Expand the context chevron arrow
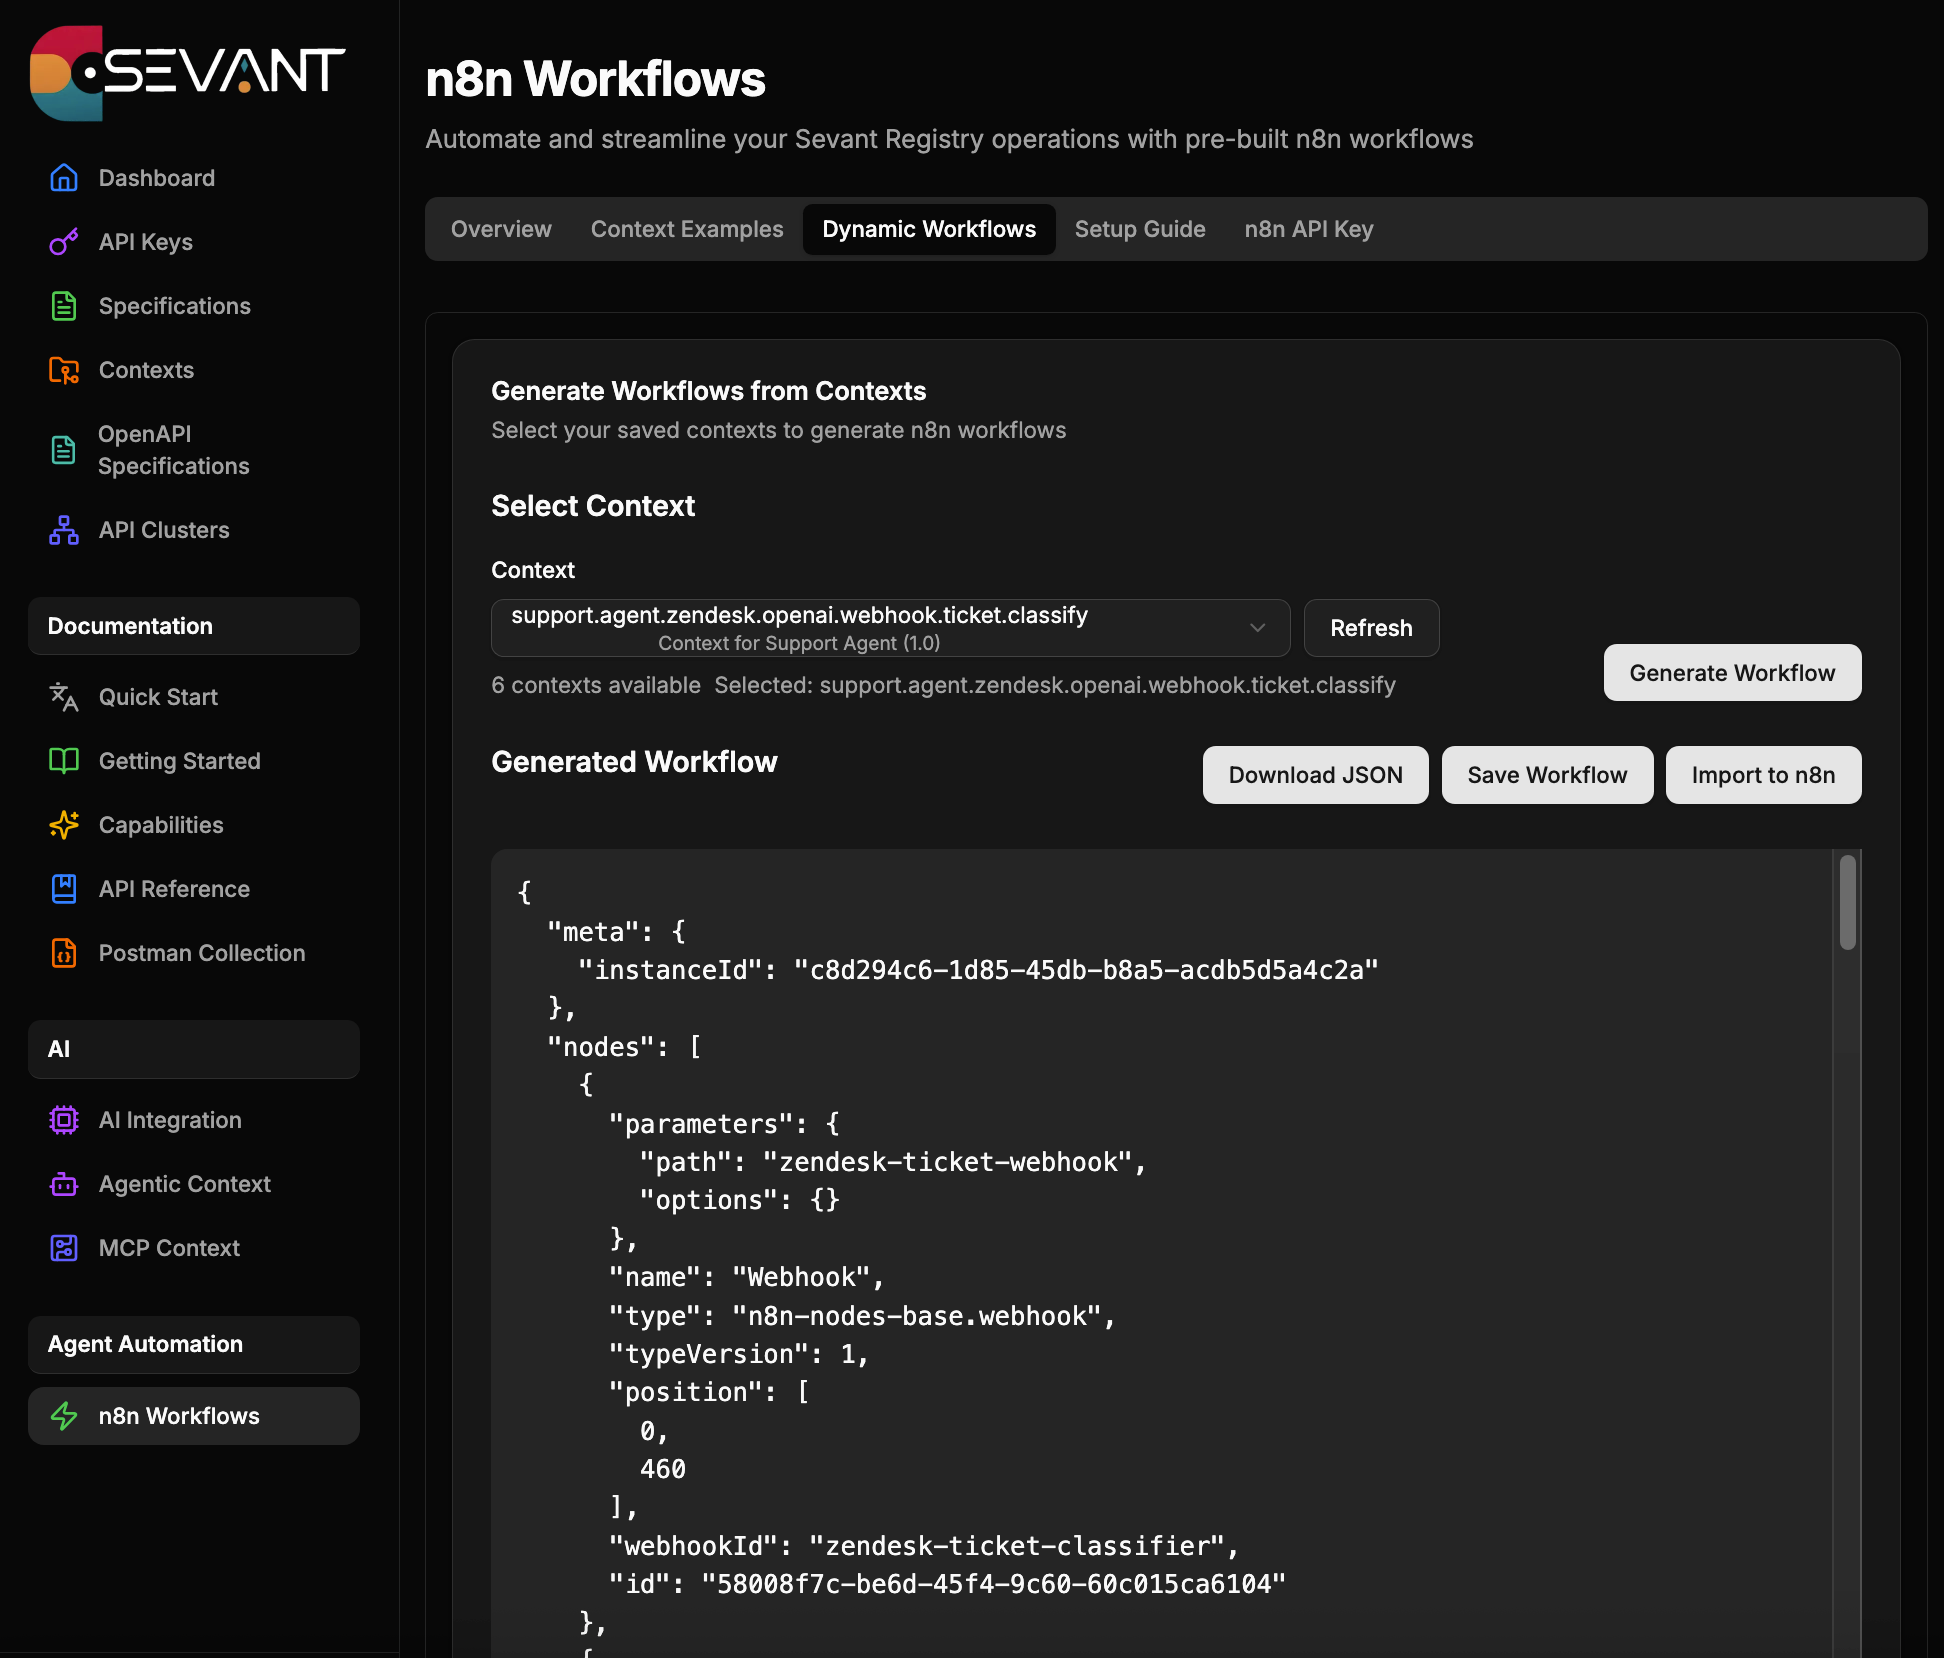1944x1658 pixels. pyautogui.click(x=1257, y=628)
